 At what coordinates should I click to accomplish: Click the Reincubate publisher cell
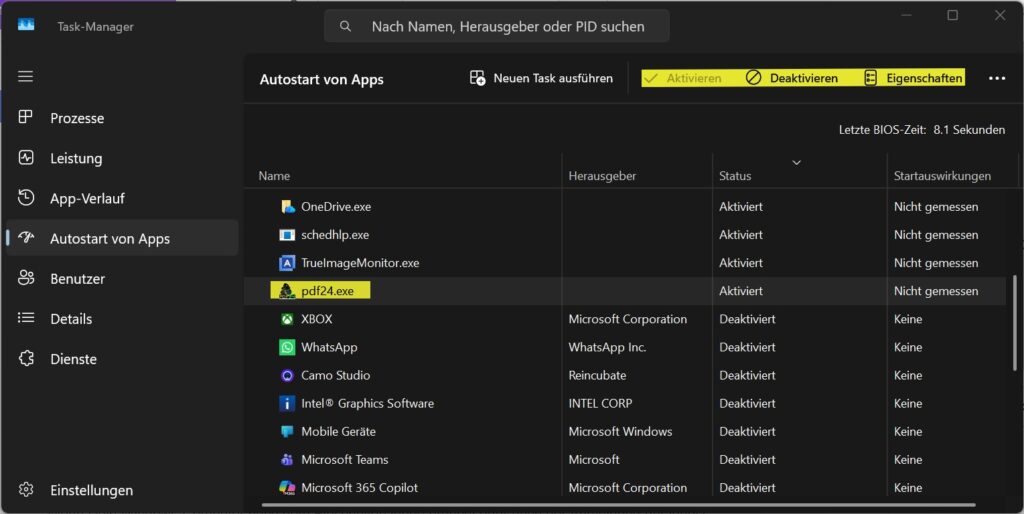click(x=597, y=375)
